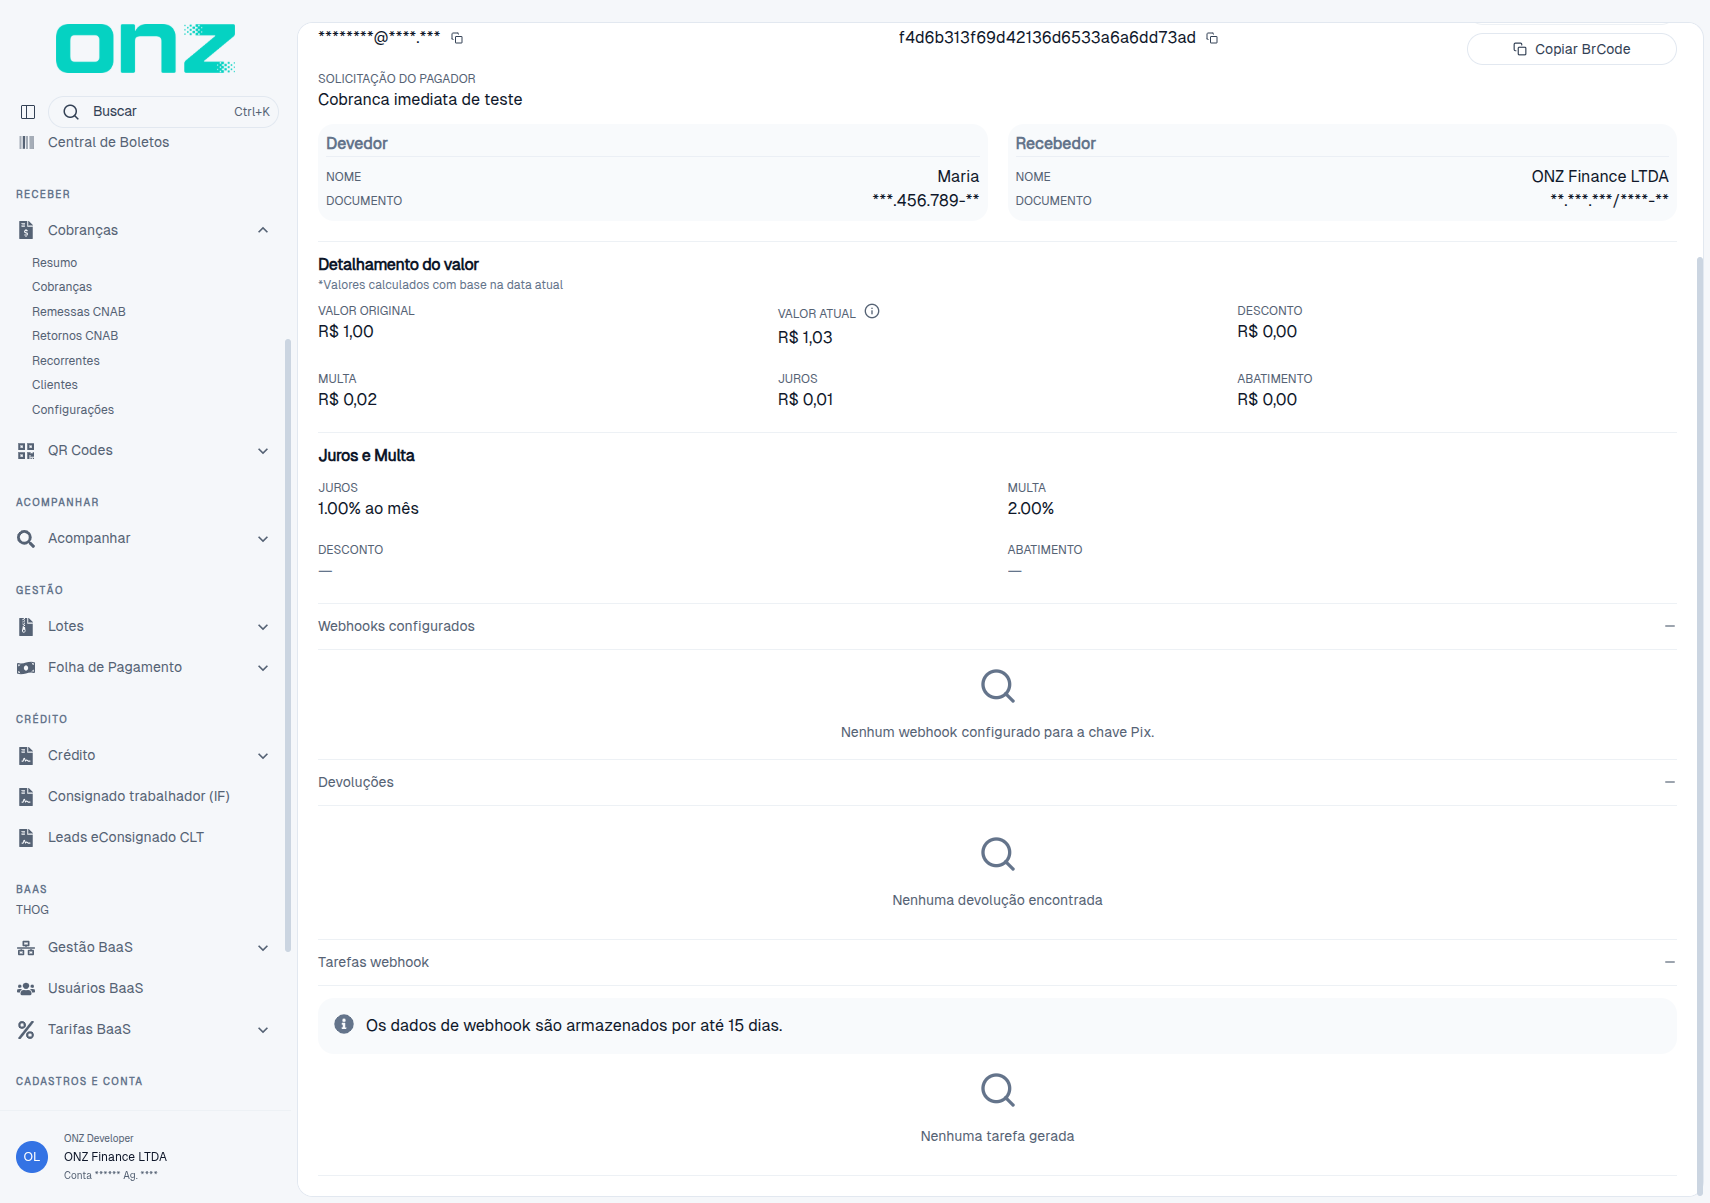Image resolution: width=1710 pixels, height=1203 pixels.
Task: Collapse the Webhooks configurados section
Action: pyautogui.click(x=1669, y=626)
